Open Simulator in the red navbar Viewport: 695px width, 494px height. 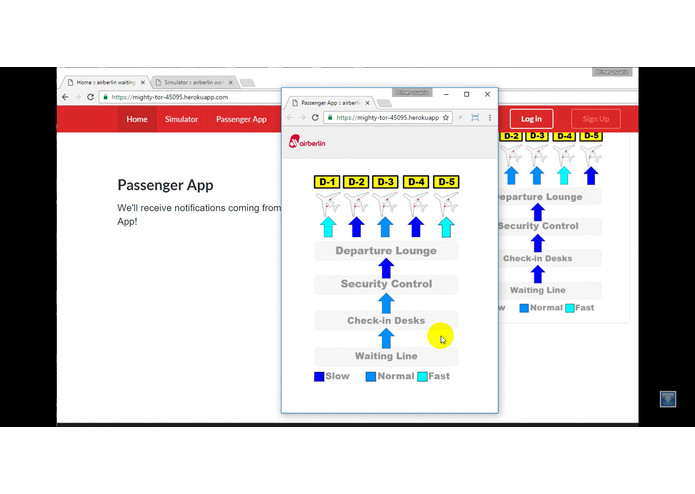181,119
